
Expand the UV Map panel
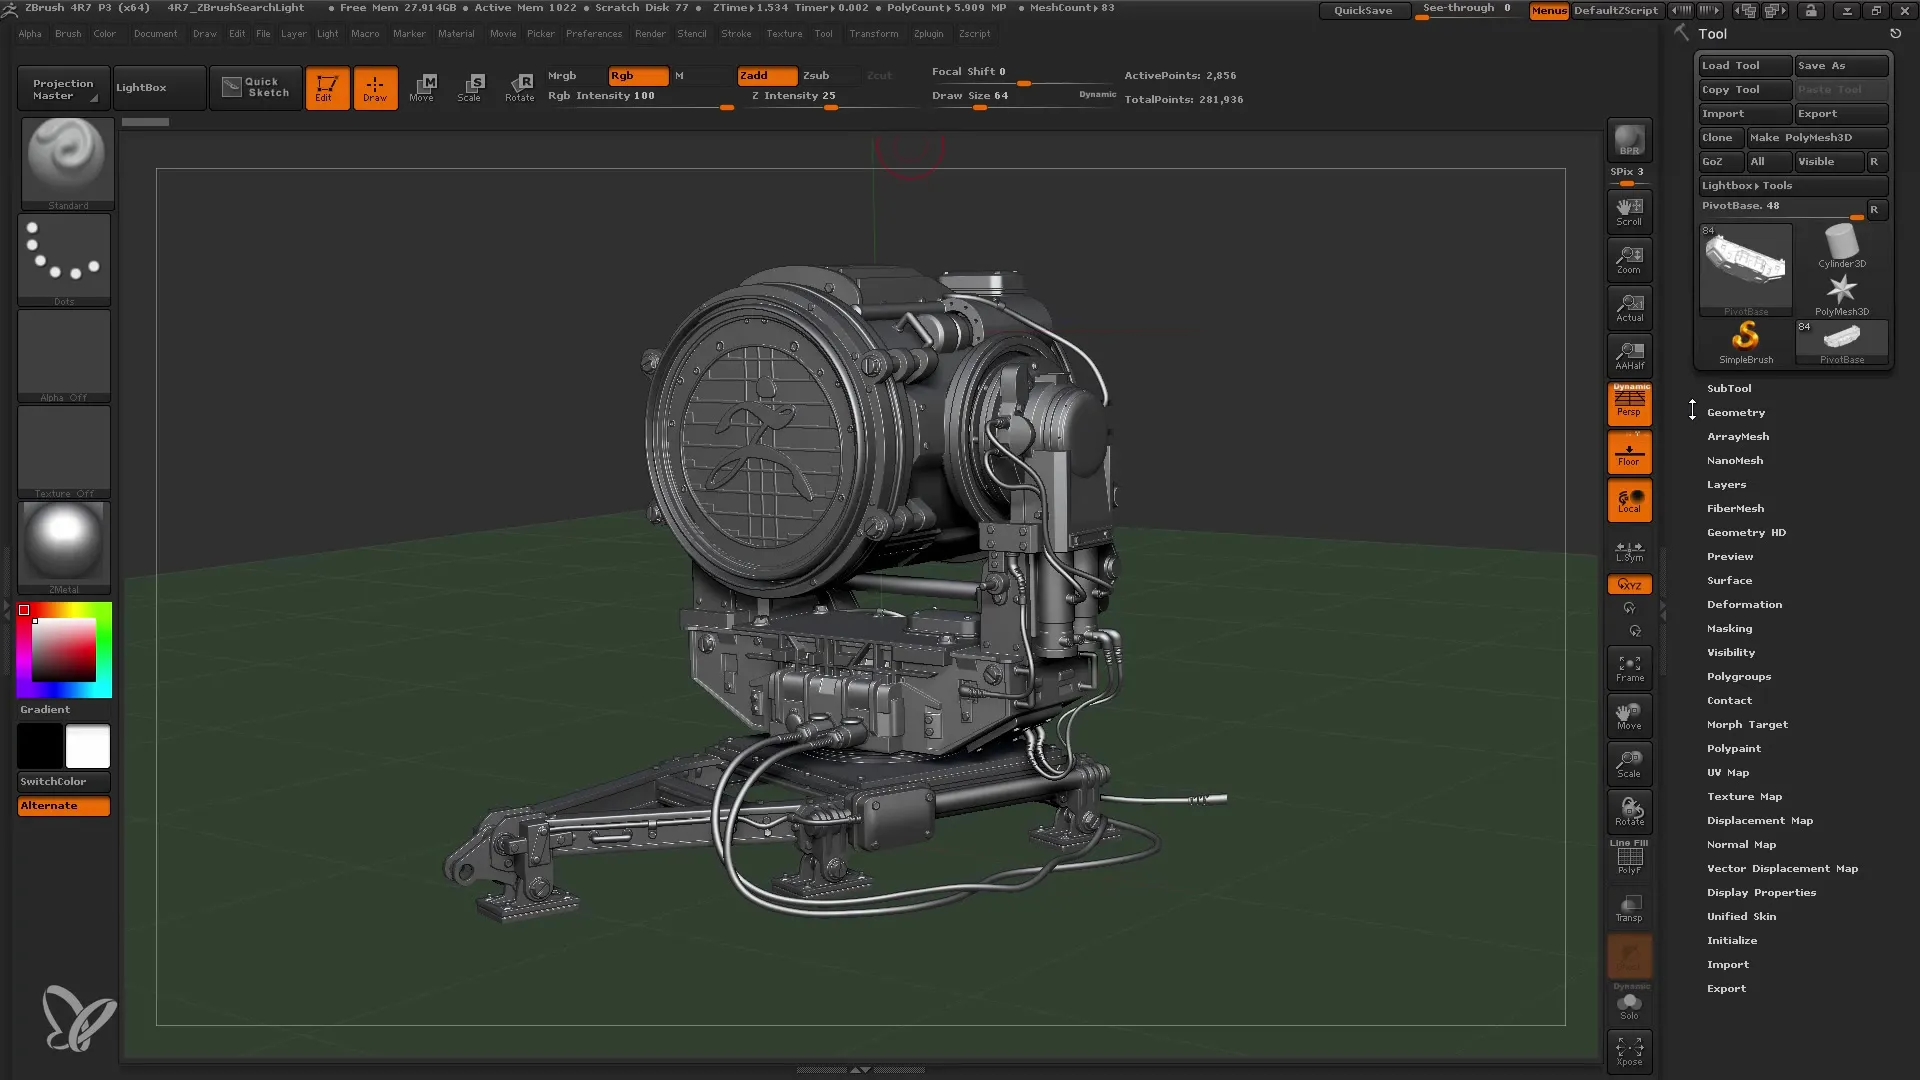click(x=1729, y=773)
